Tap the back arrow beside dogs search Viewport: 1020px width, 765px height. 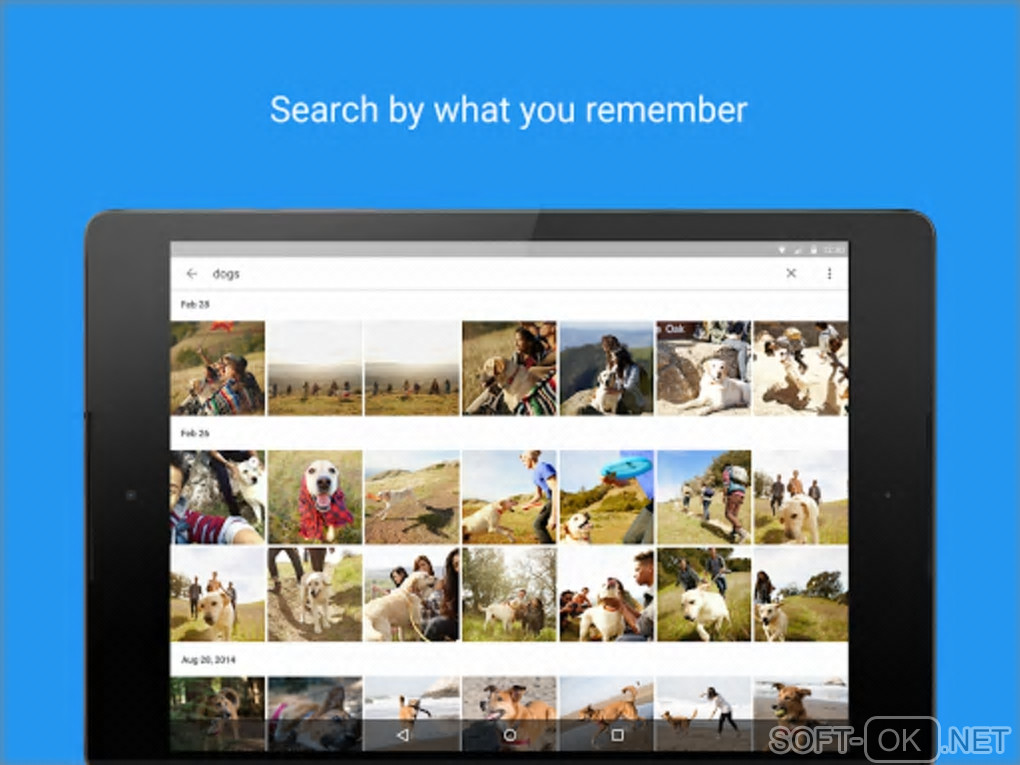pos(191,274)
